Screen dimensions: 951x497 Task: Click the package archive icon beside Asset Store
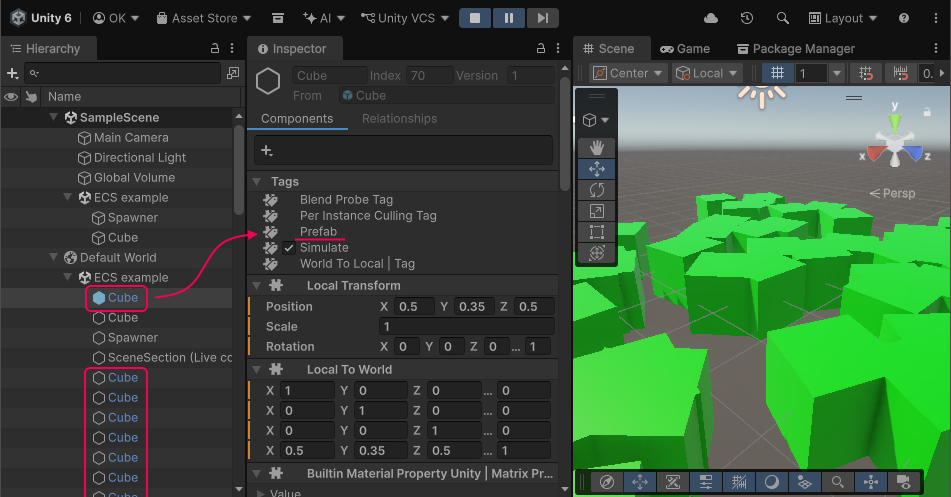pyautogui.click(x=278, y=18)
